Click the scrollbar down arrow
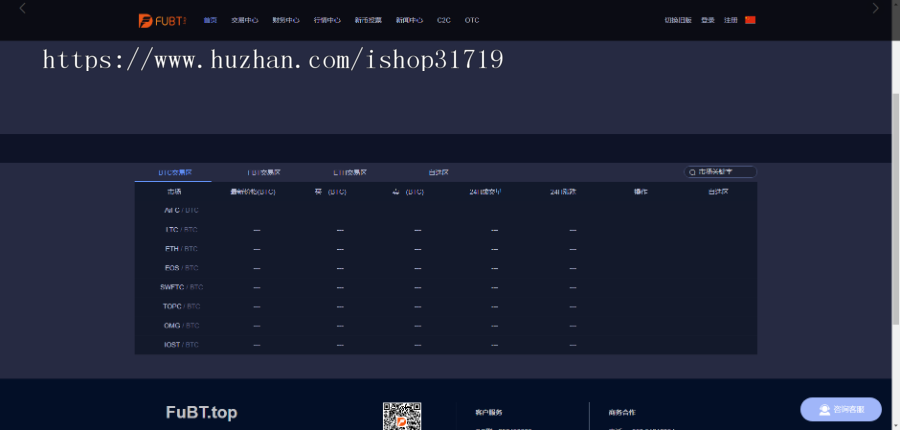This screenshot has width=900, height=430. click(895, 426)
